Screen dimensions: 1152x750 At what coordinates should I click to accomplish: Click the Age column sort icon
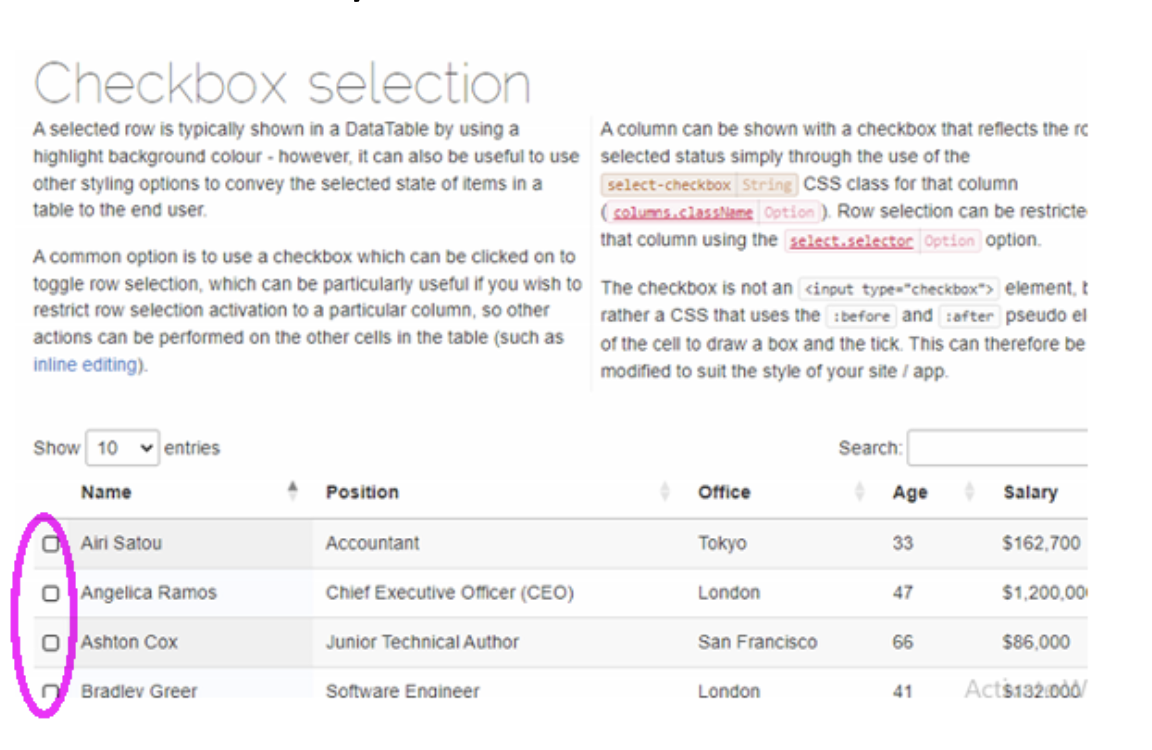click(969, 492)
